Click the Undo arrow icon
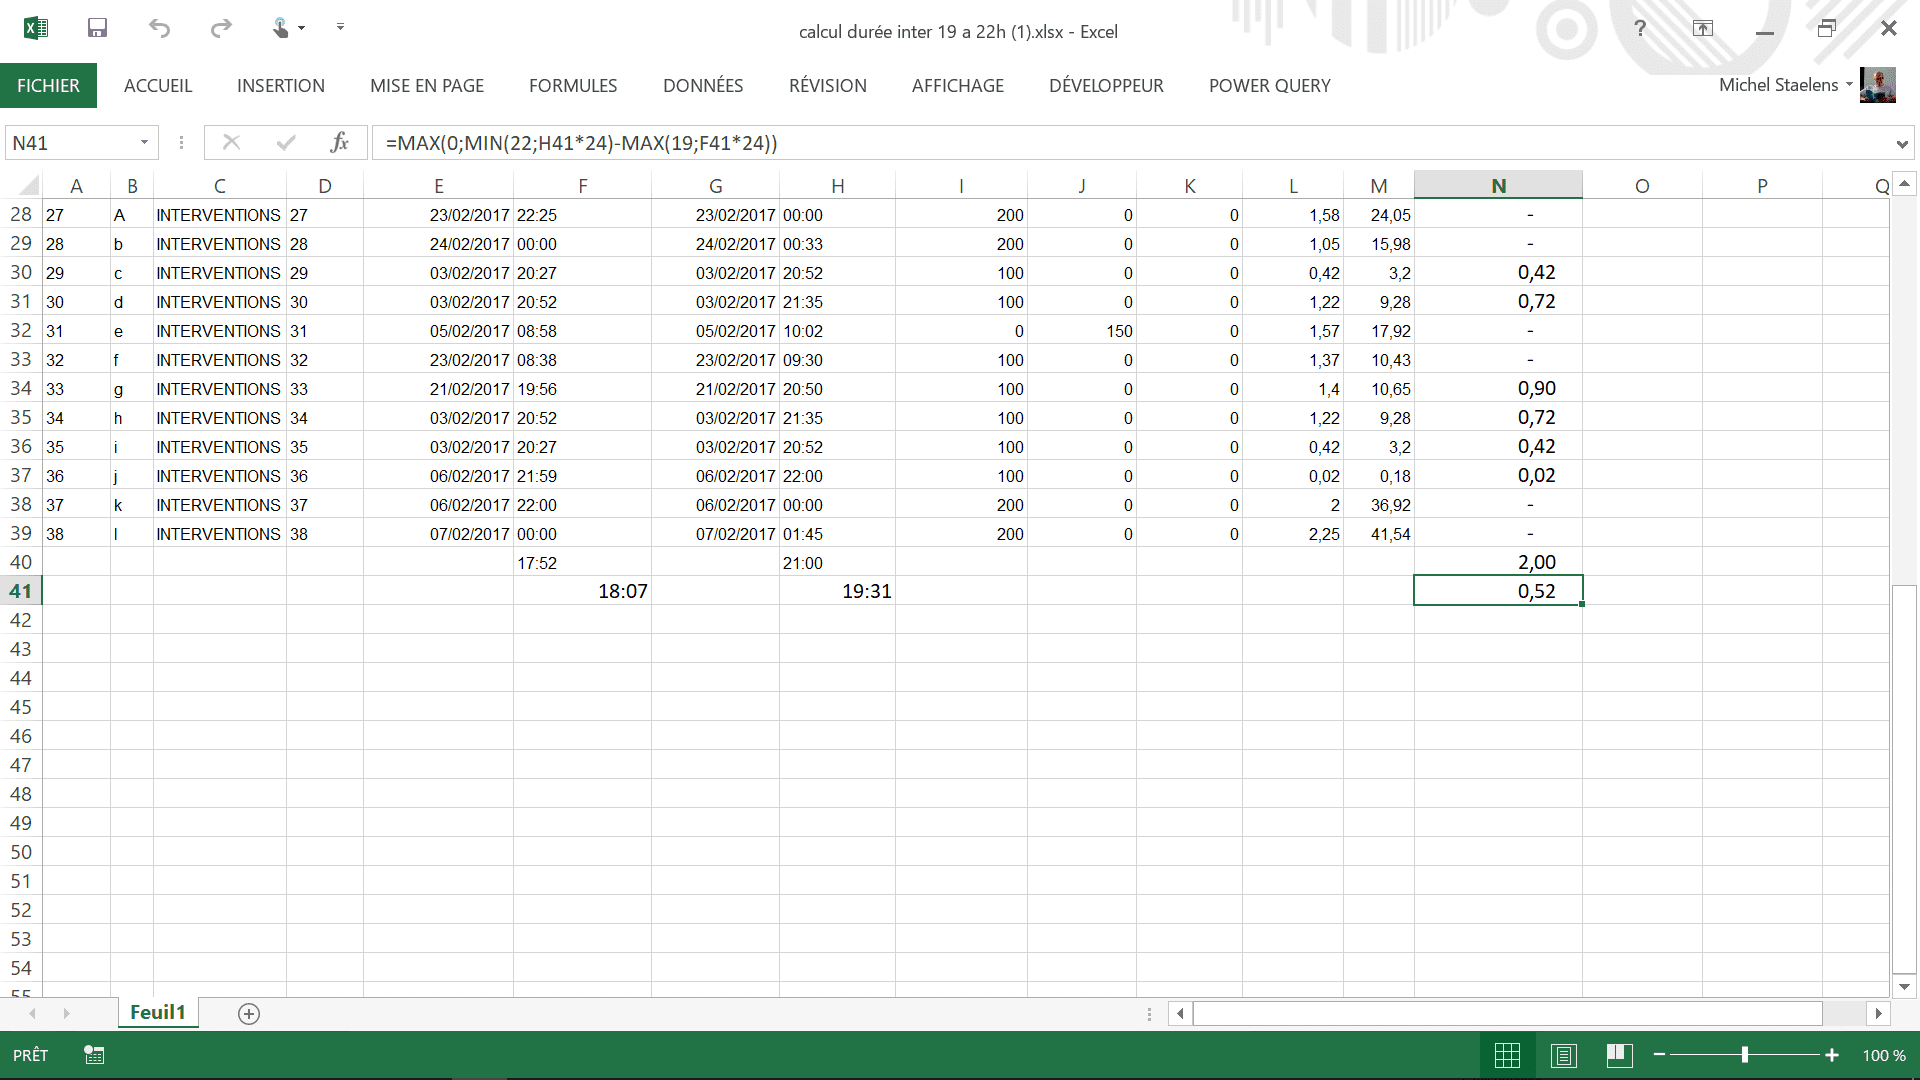 pos(159,28)
